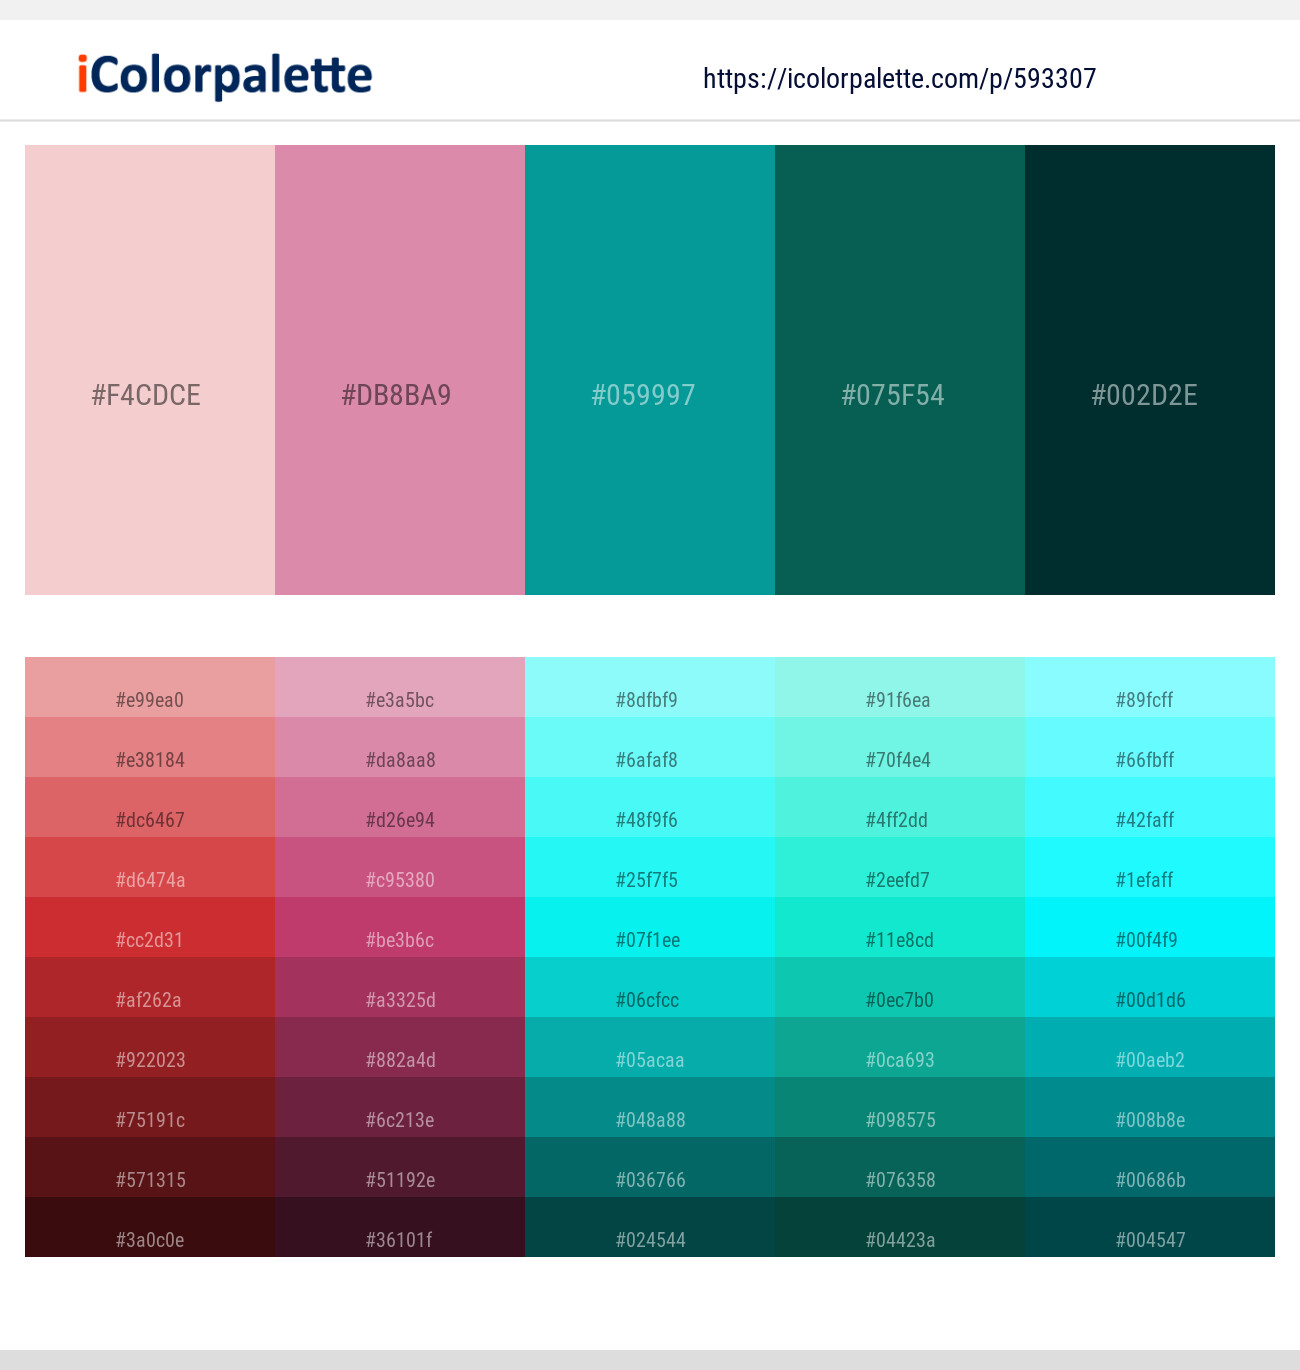Screen dimensions: 1300x1370
Task: Select the #002D2E darkest teal swatch
Action: coord(1150,370)
